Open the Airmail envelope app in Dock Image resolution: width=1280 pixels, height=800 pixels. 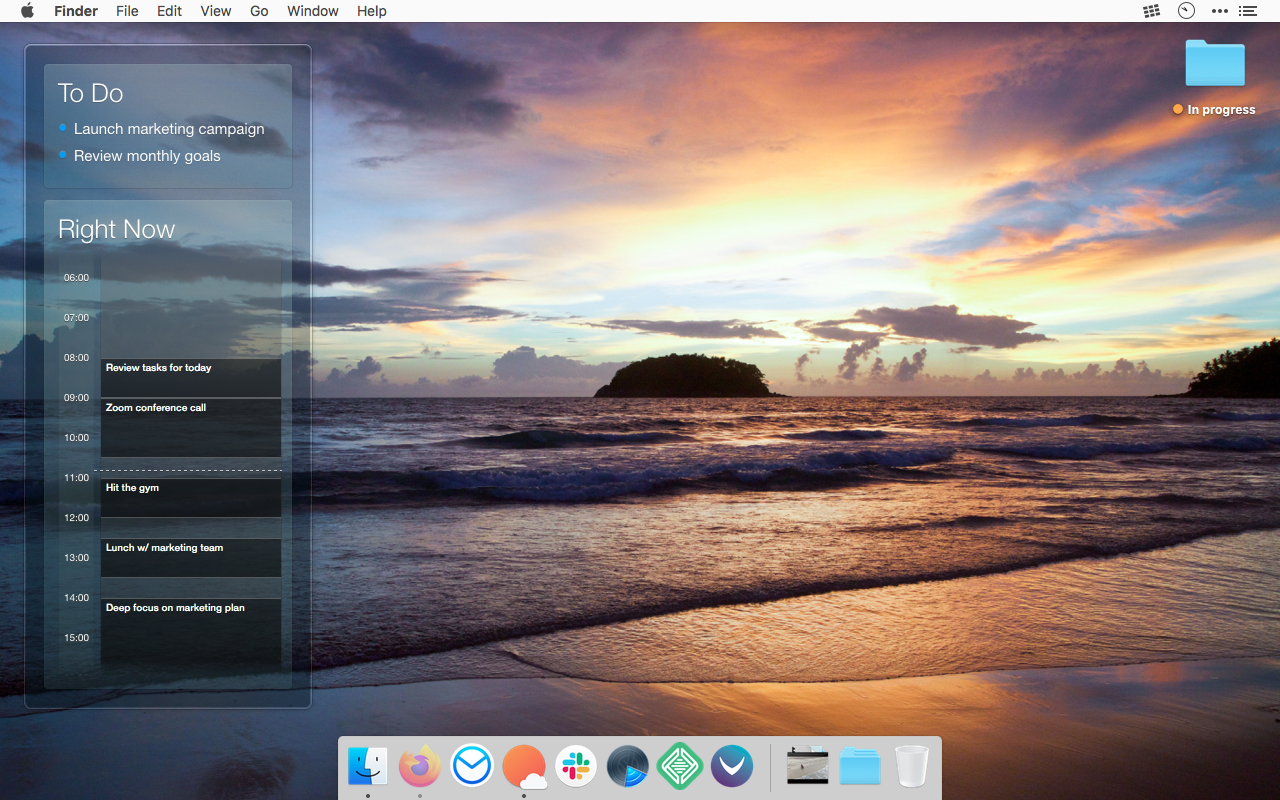(x=471, y=767)
